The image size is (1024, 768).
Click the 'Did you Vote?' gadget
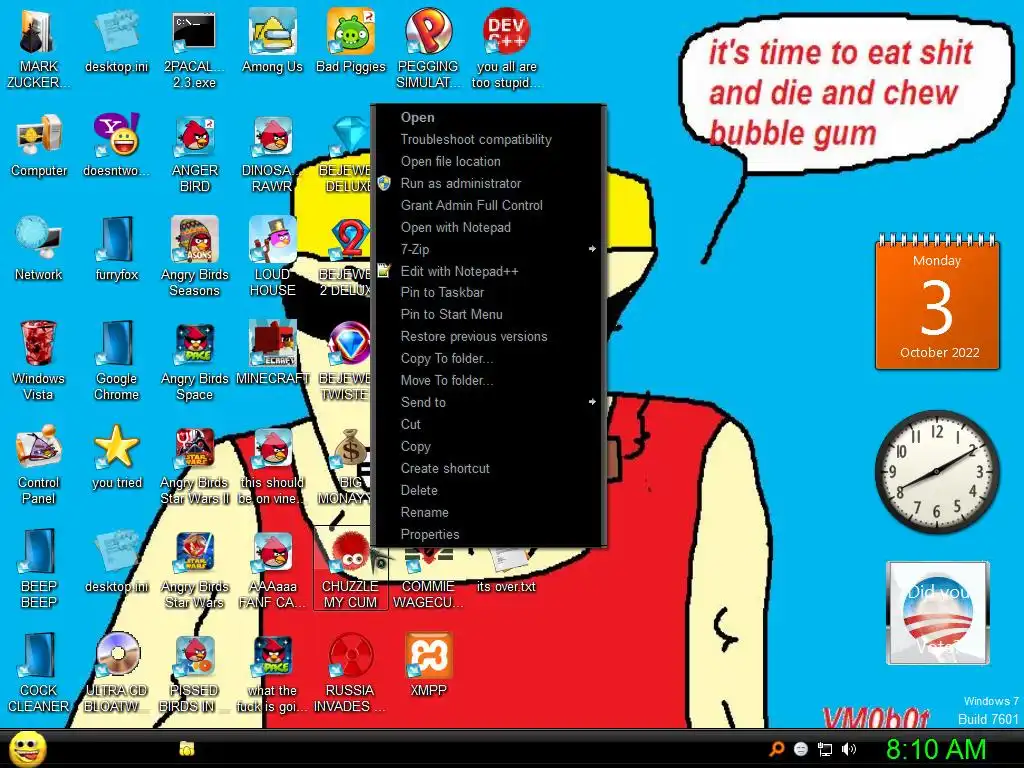tap(938, 613)
